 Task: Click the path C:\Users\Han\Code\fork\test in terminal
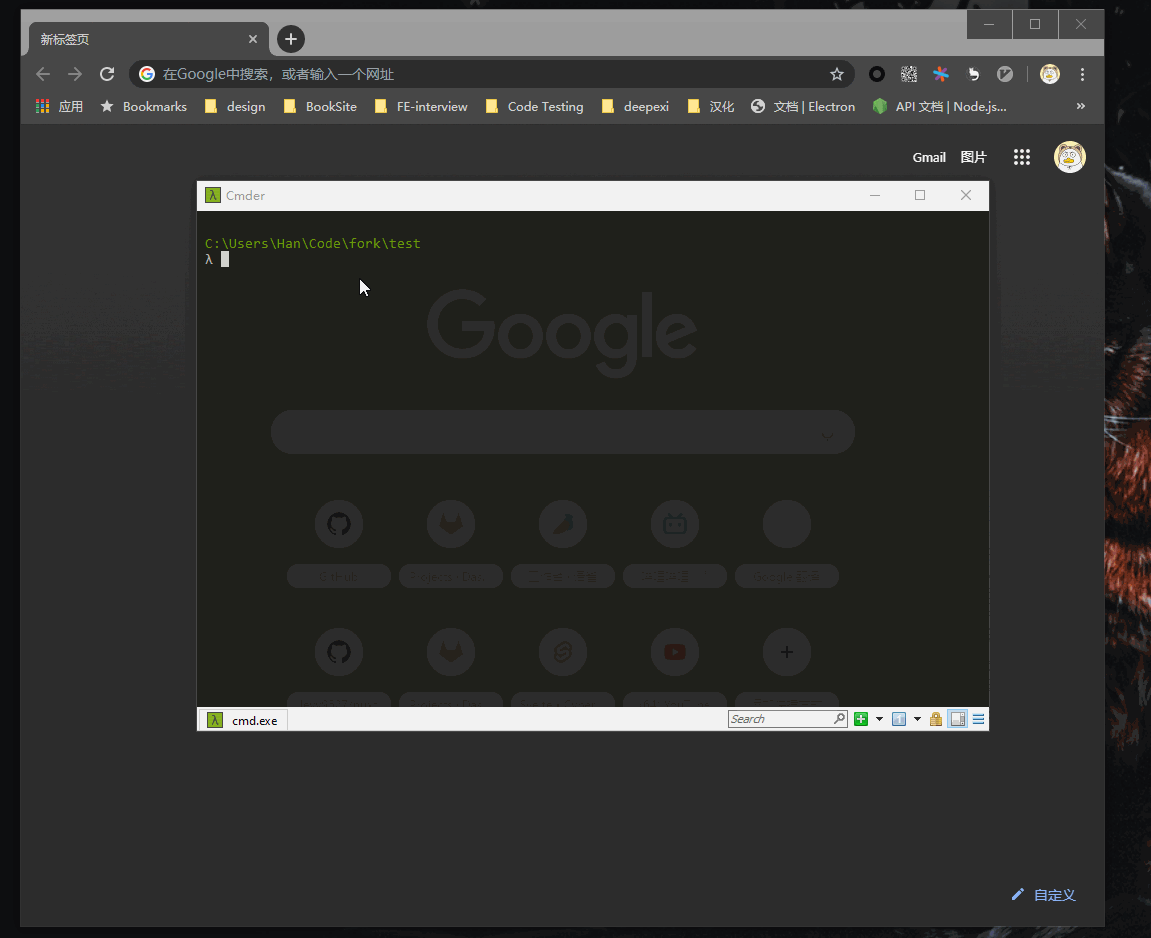point(313,243)
